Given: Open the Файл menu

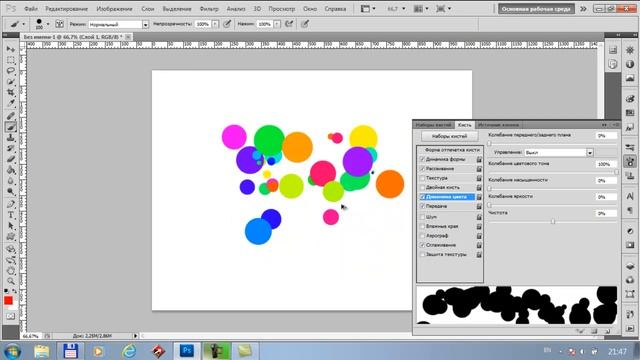Looking at the screenshot, I should tap(31, 9).
